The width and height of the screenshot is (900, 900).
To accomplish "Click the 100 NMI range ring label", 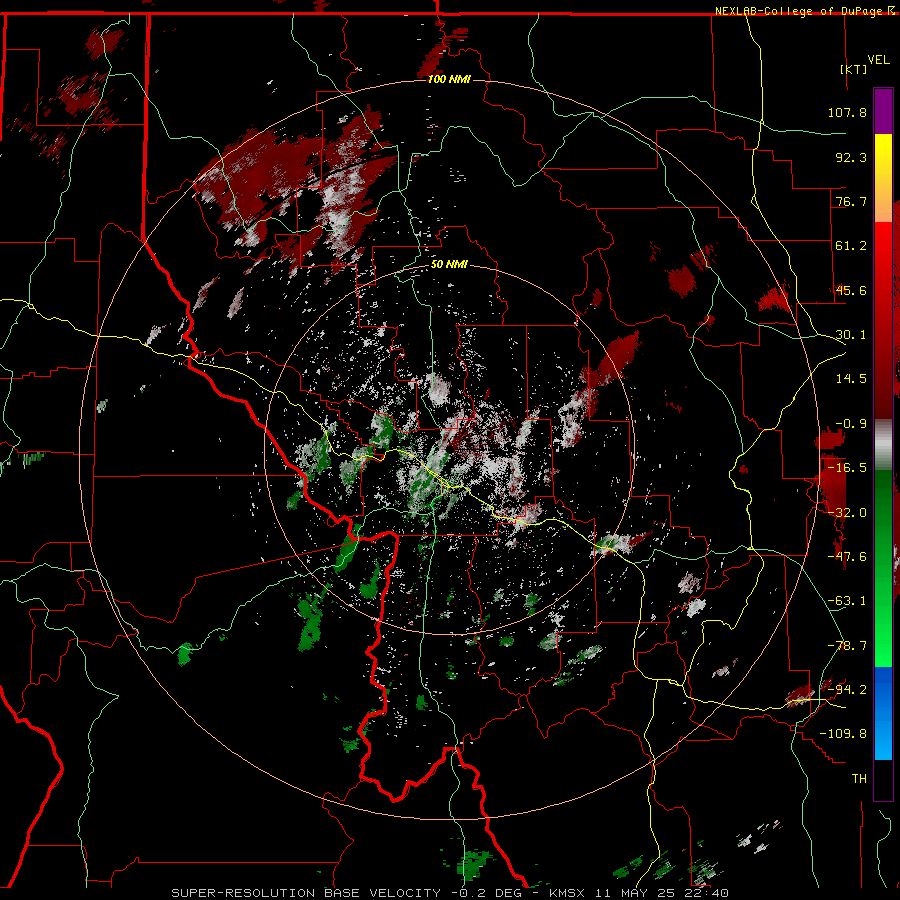I will (x=449, y=79).
